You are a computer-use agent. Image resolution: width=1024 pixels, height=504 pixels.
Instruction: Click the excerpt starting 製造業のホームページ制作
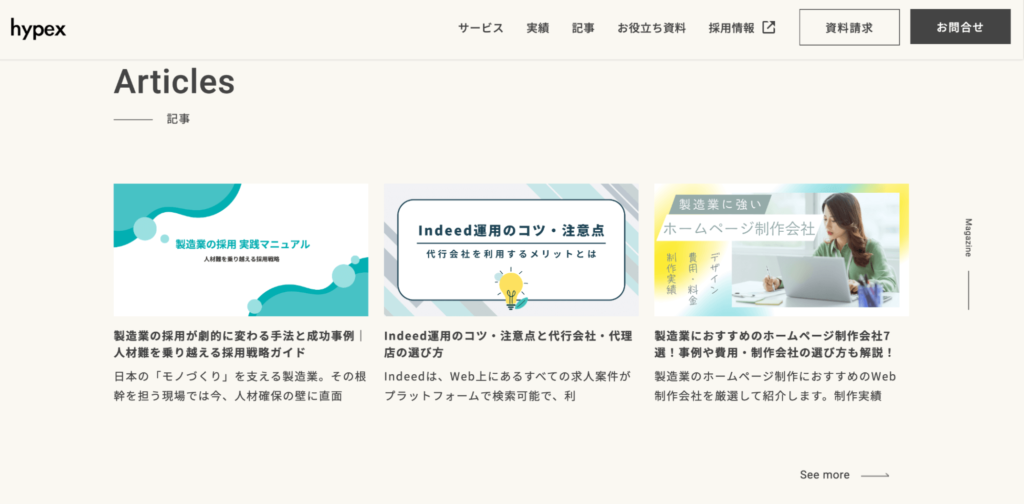[775, 386]
